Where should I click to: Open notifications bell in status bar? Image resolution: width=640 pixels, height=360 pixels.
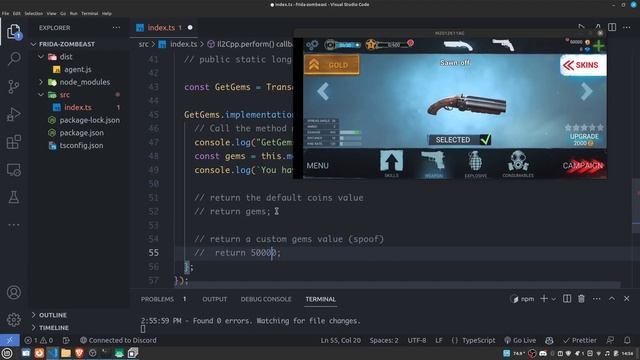tap(627, 340)
